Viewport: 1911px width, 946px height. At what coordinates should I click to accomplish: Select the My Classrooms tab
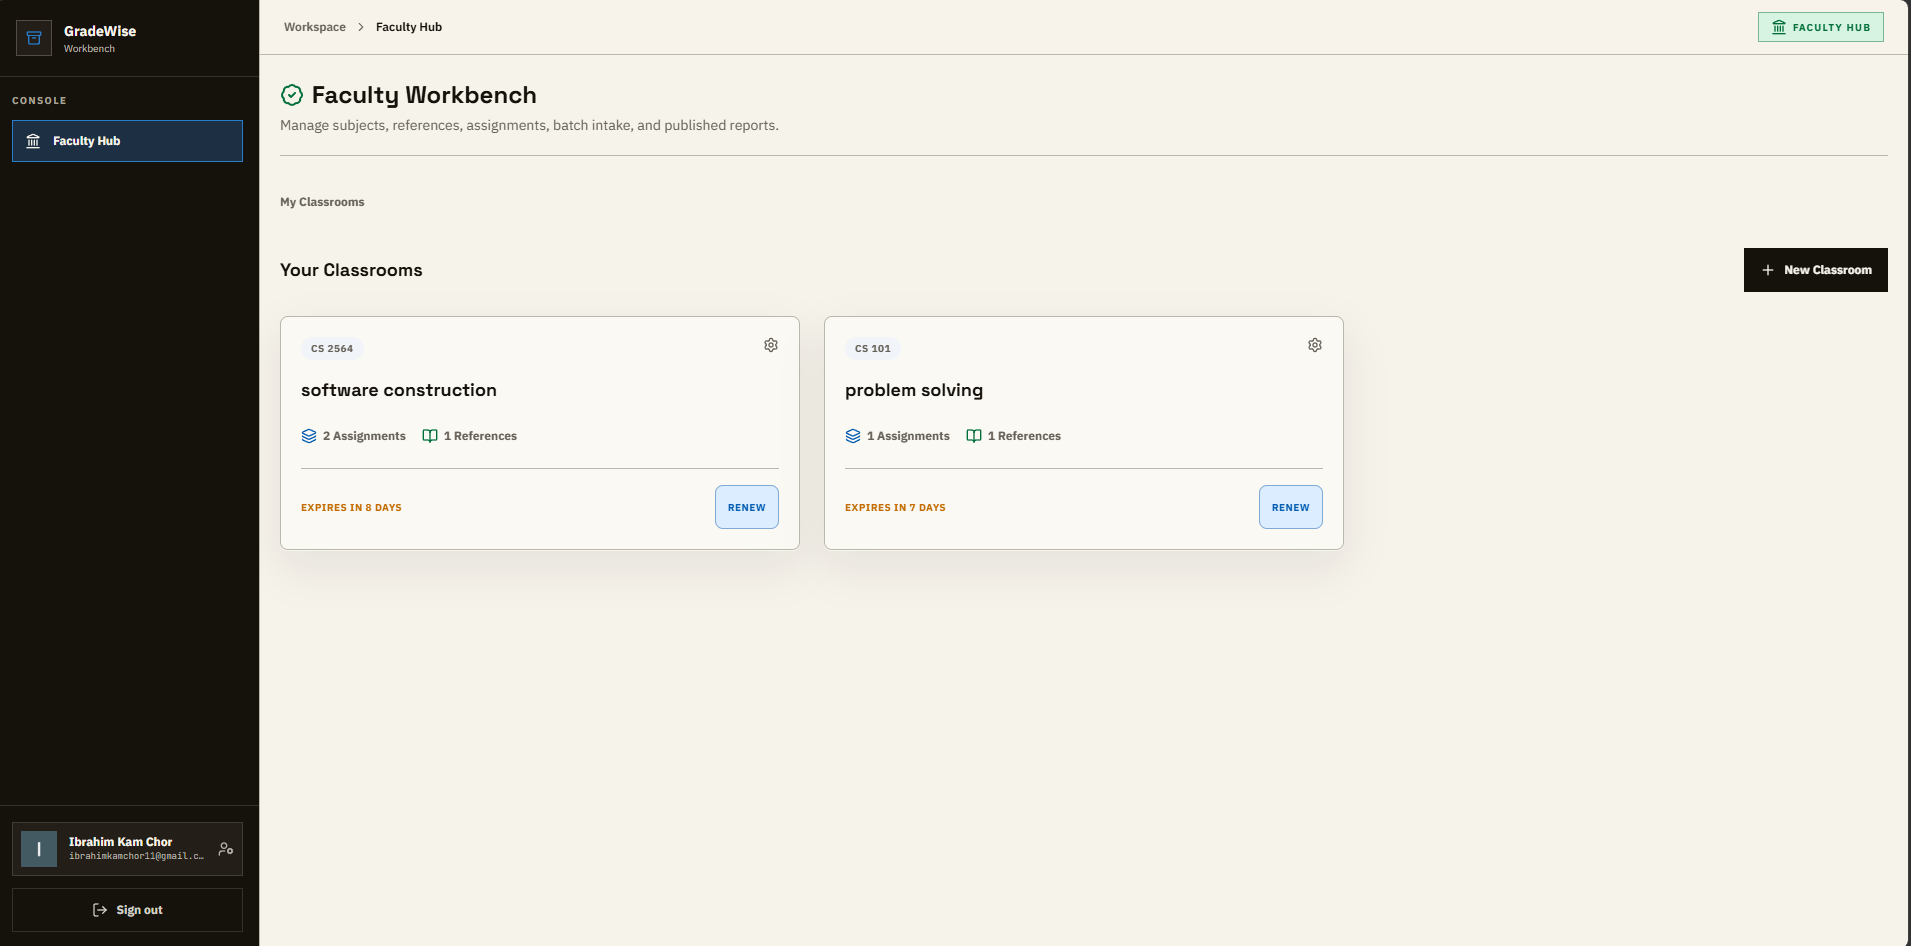[x=322, y=202]
